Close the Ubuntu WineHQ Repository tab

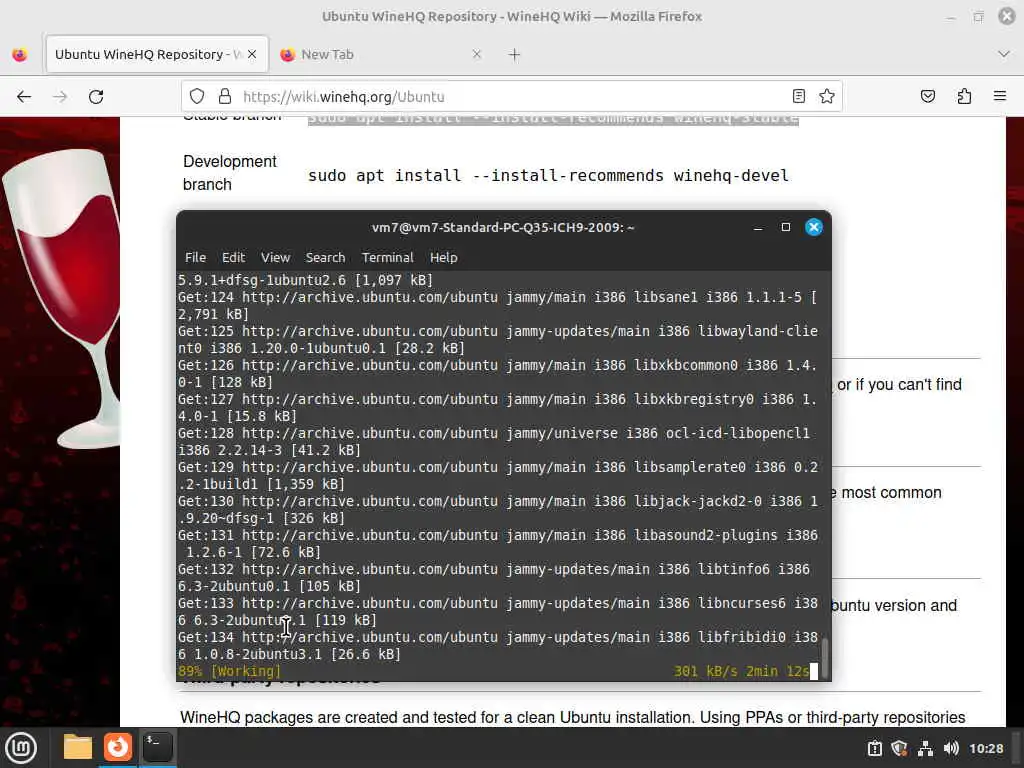(x=252, y=54)
